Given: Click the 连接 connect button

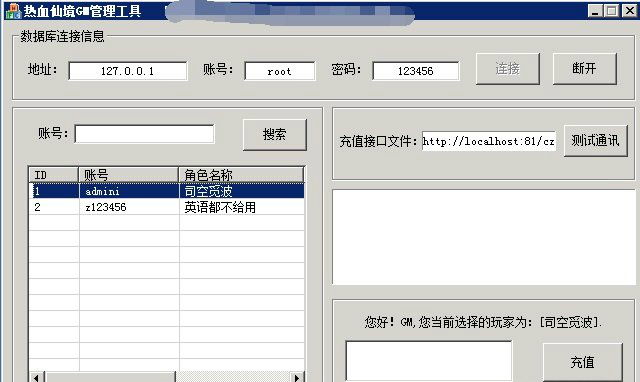Looking at the screenshot, I should tap(508, 69).
